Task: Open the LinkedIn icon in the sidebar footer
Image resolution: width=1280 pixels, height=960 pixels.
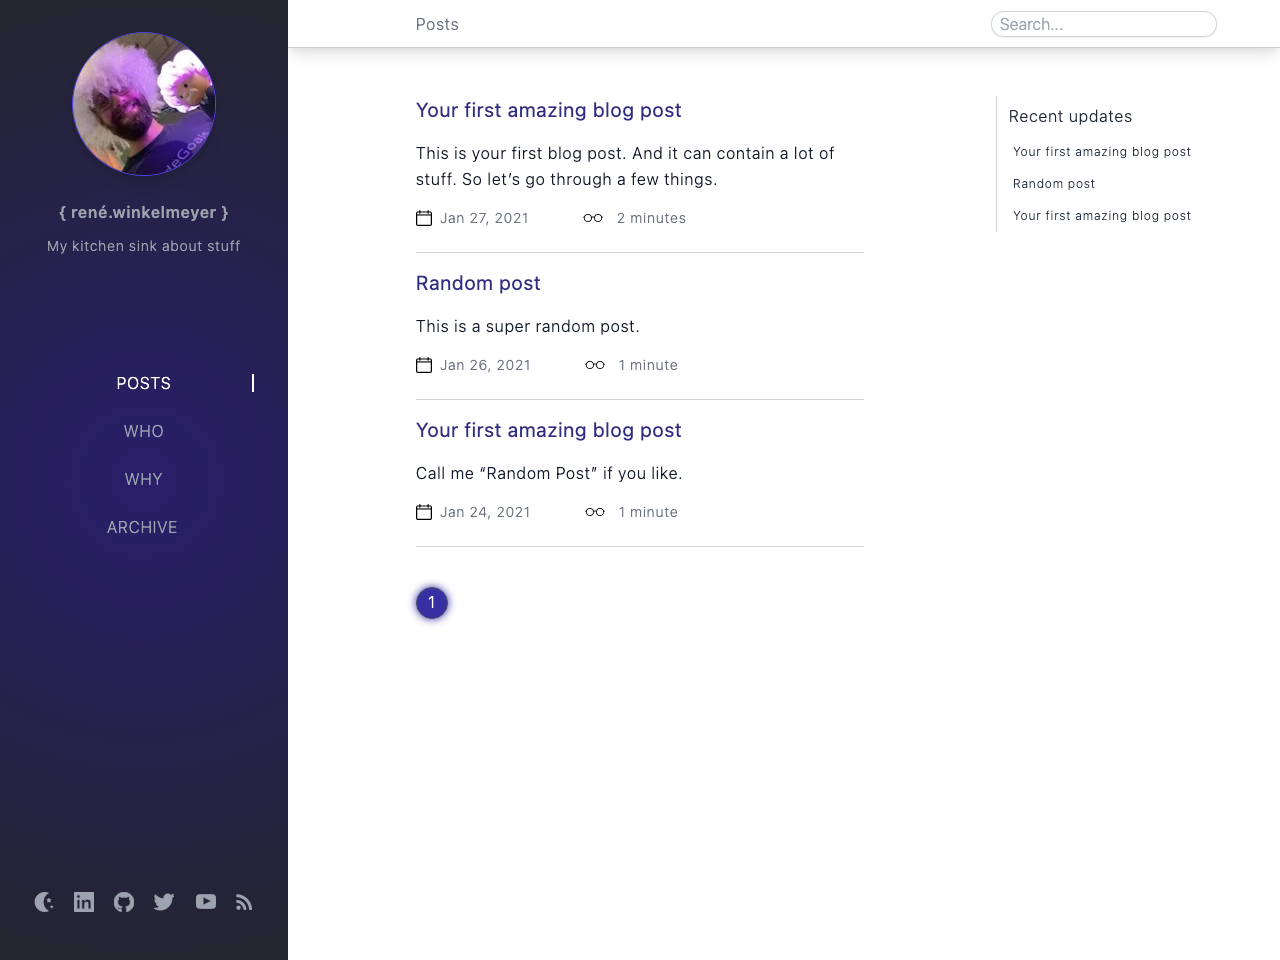Action: pyautogui.click(x=84, y=902)
